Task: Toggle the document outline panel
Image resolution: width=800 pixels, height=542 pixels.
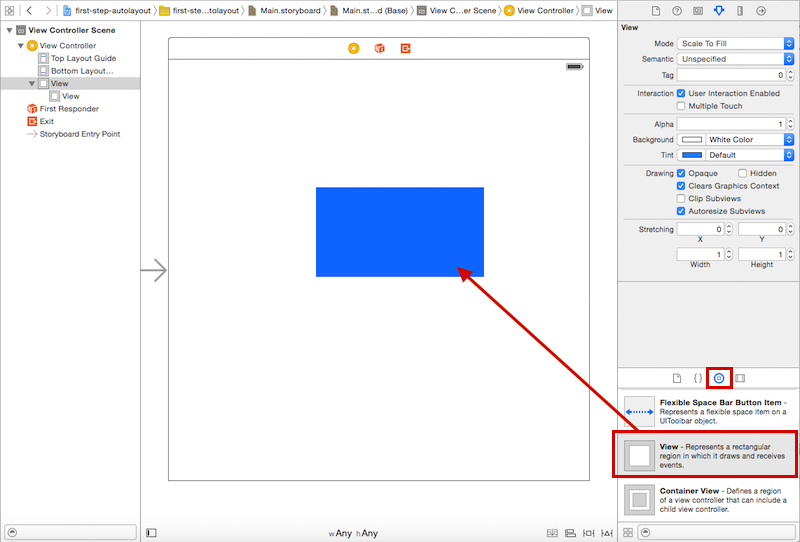Action: click(x=151, y=533)
